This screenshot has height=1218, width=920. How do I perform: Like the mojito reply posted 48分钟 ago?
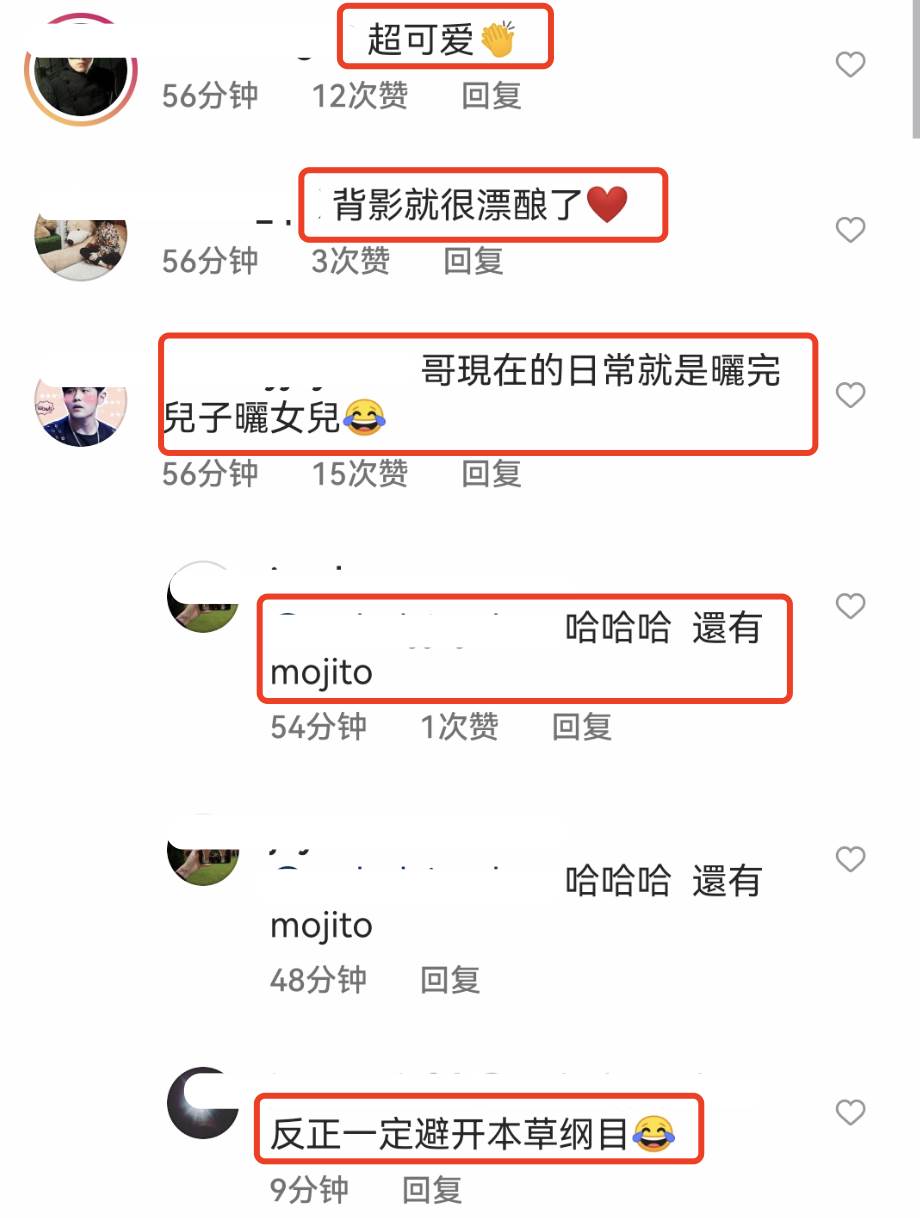tap(850, 859)
